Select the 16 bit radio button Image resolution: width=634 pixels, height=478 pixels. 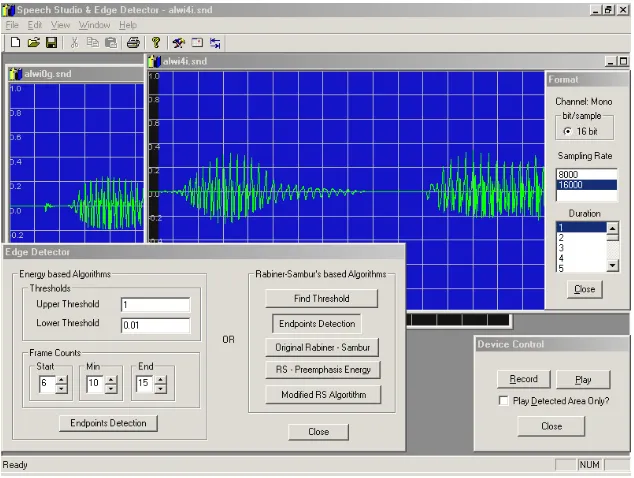tap(568, 131)
